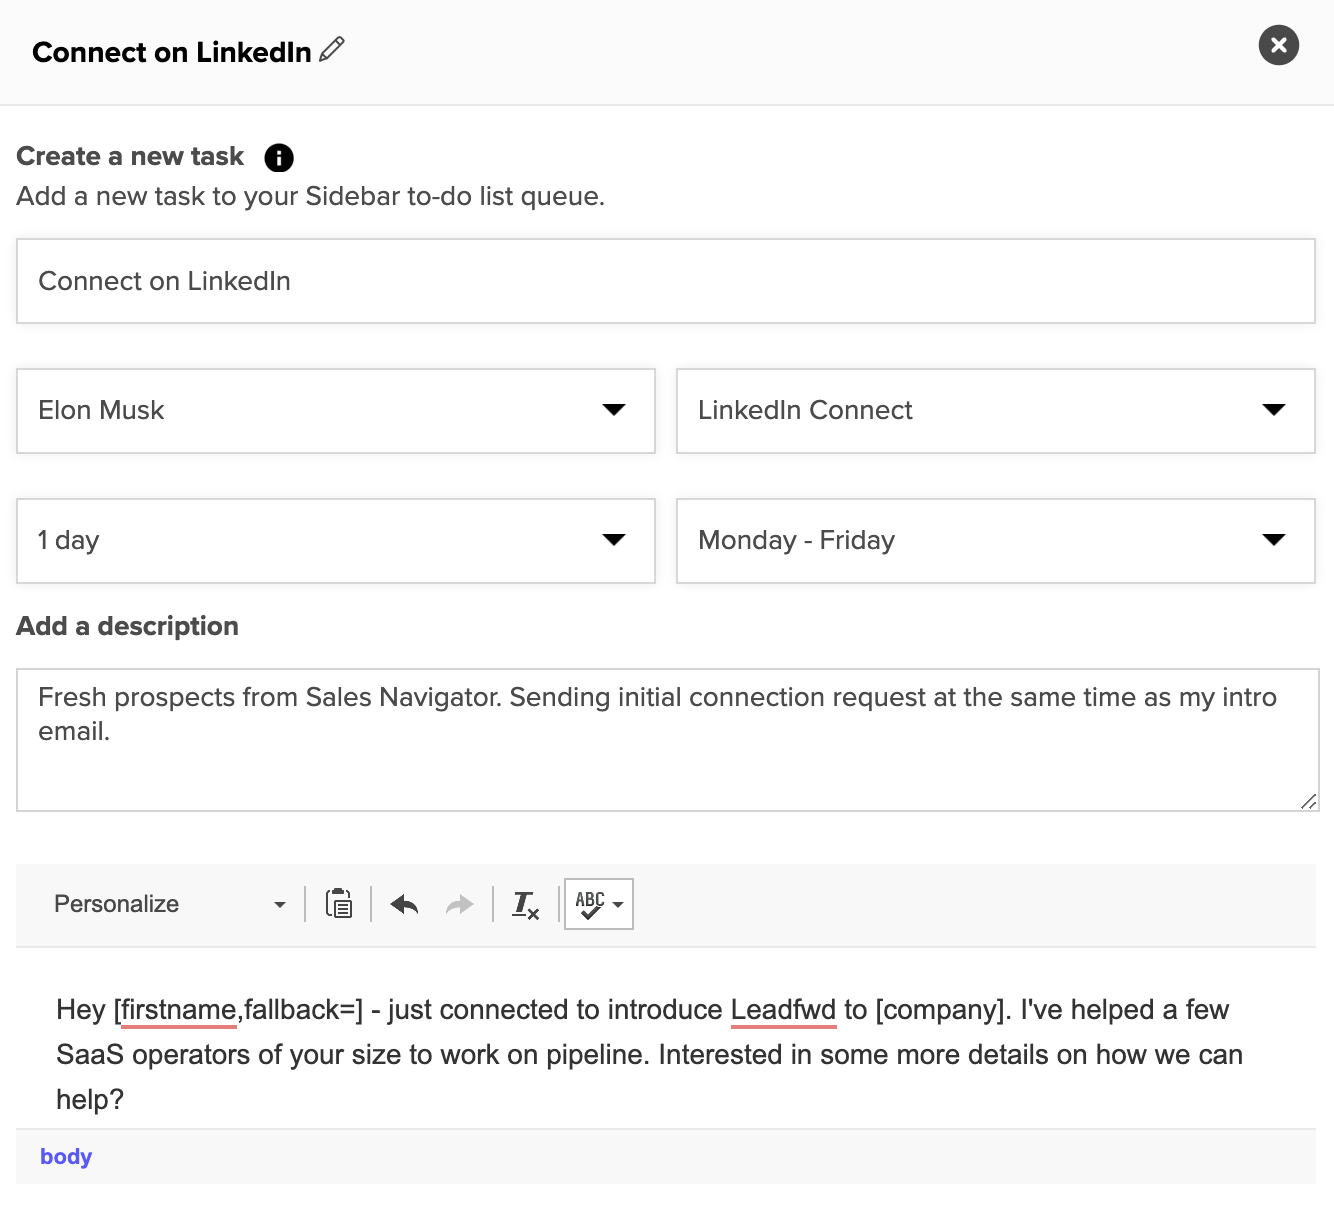
Task: Close the Connect on LinkedIn dialog
Action: (x=1278, y=45)
